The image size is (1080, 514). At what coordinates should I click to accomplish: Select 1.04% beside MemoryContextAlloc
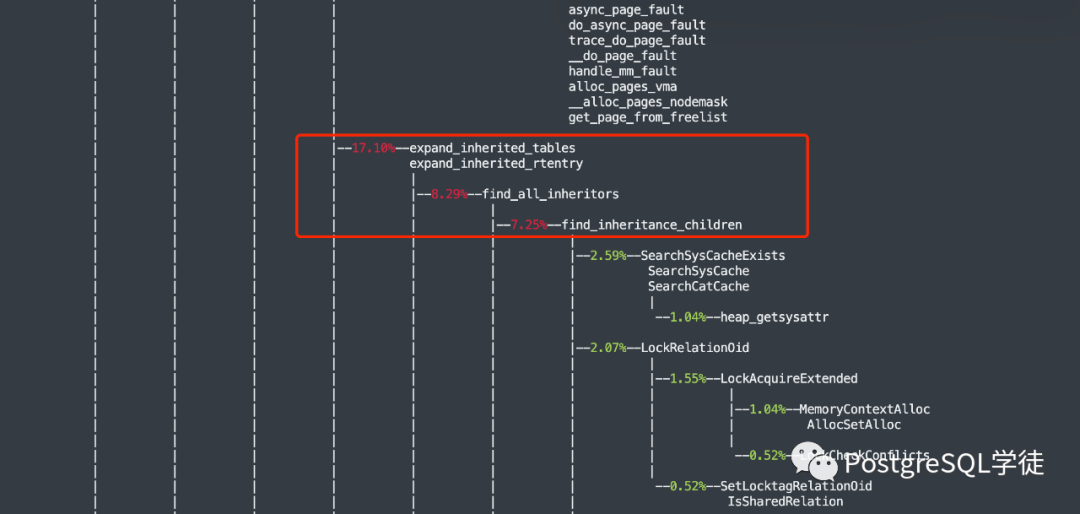(768, 409)
